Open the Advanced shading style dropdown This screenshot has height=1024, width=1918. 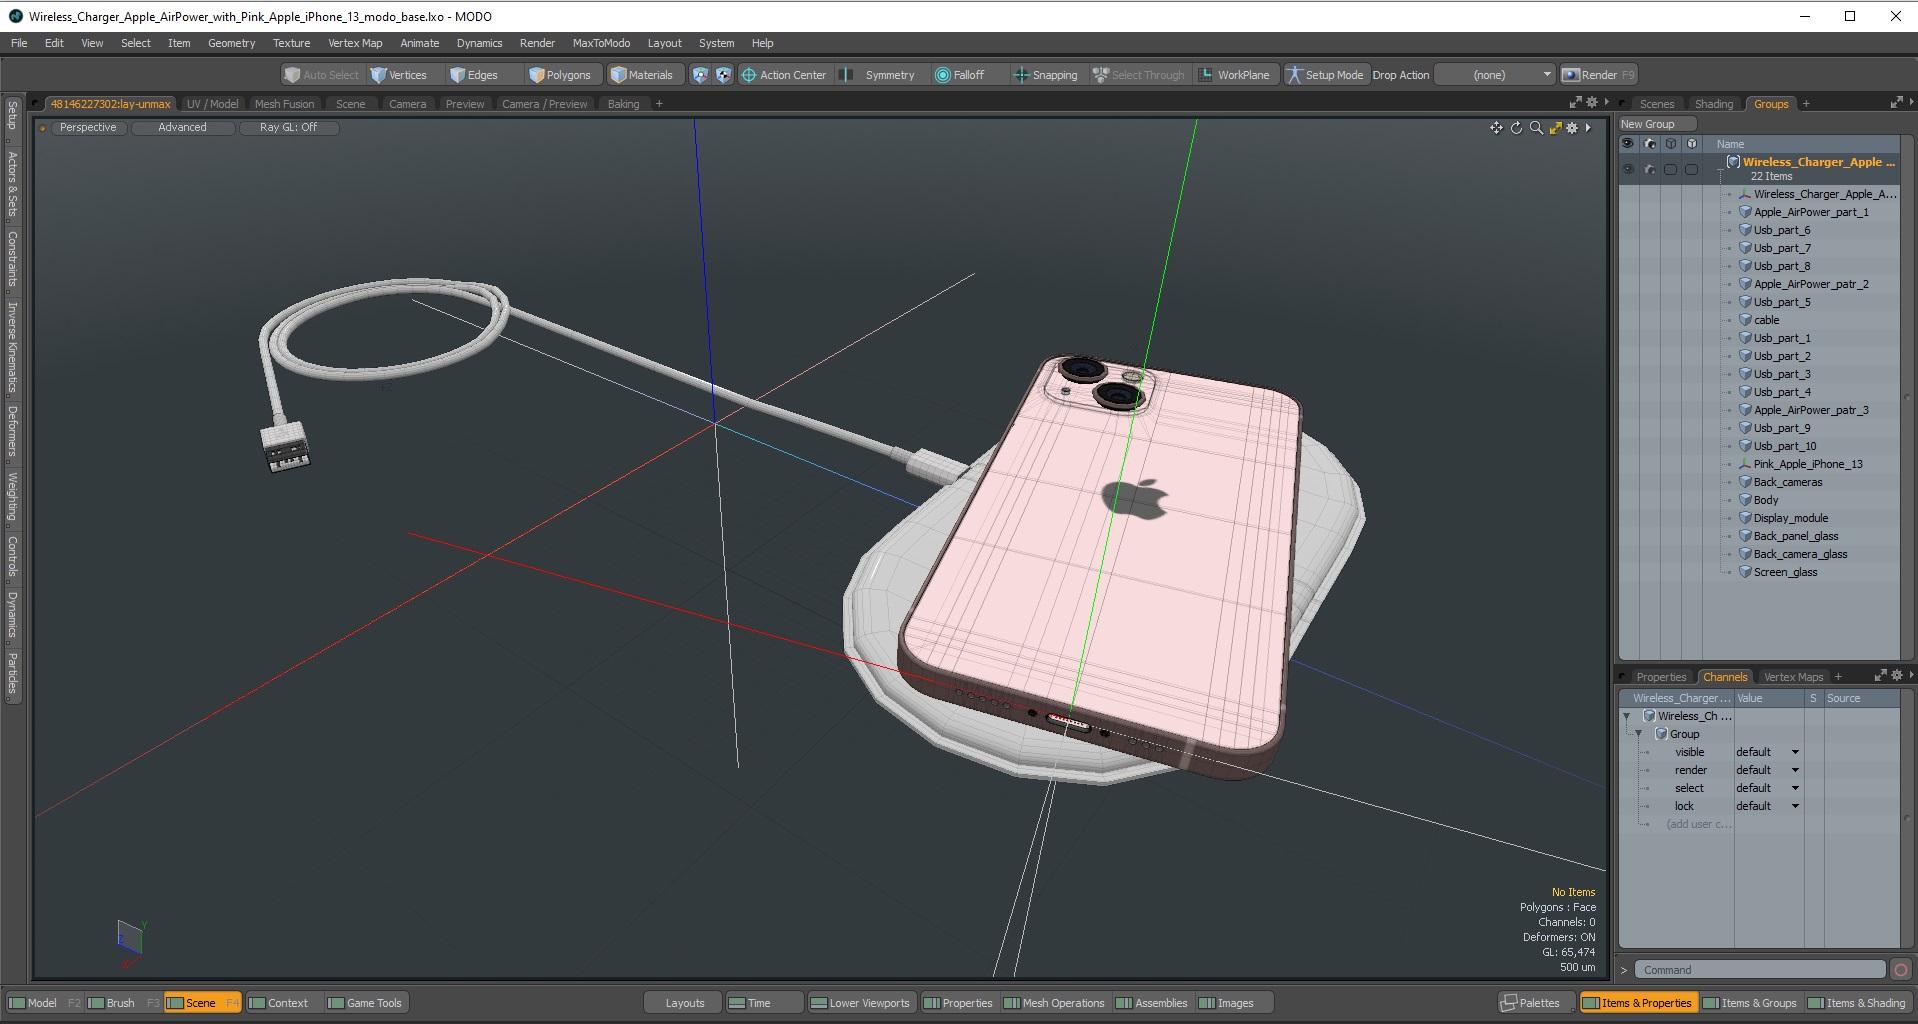pos(182,128)
